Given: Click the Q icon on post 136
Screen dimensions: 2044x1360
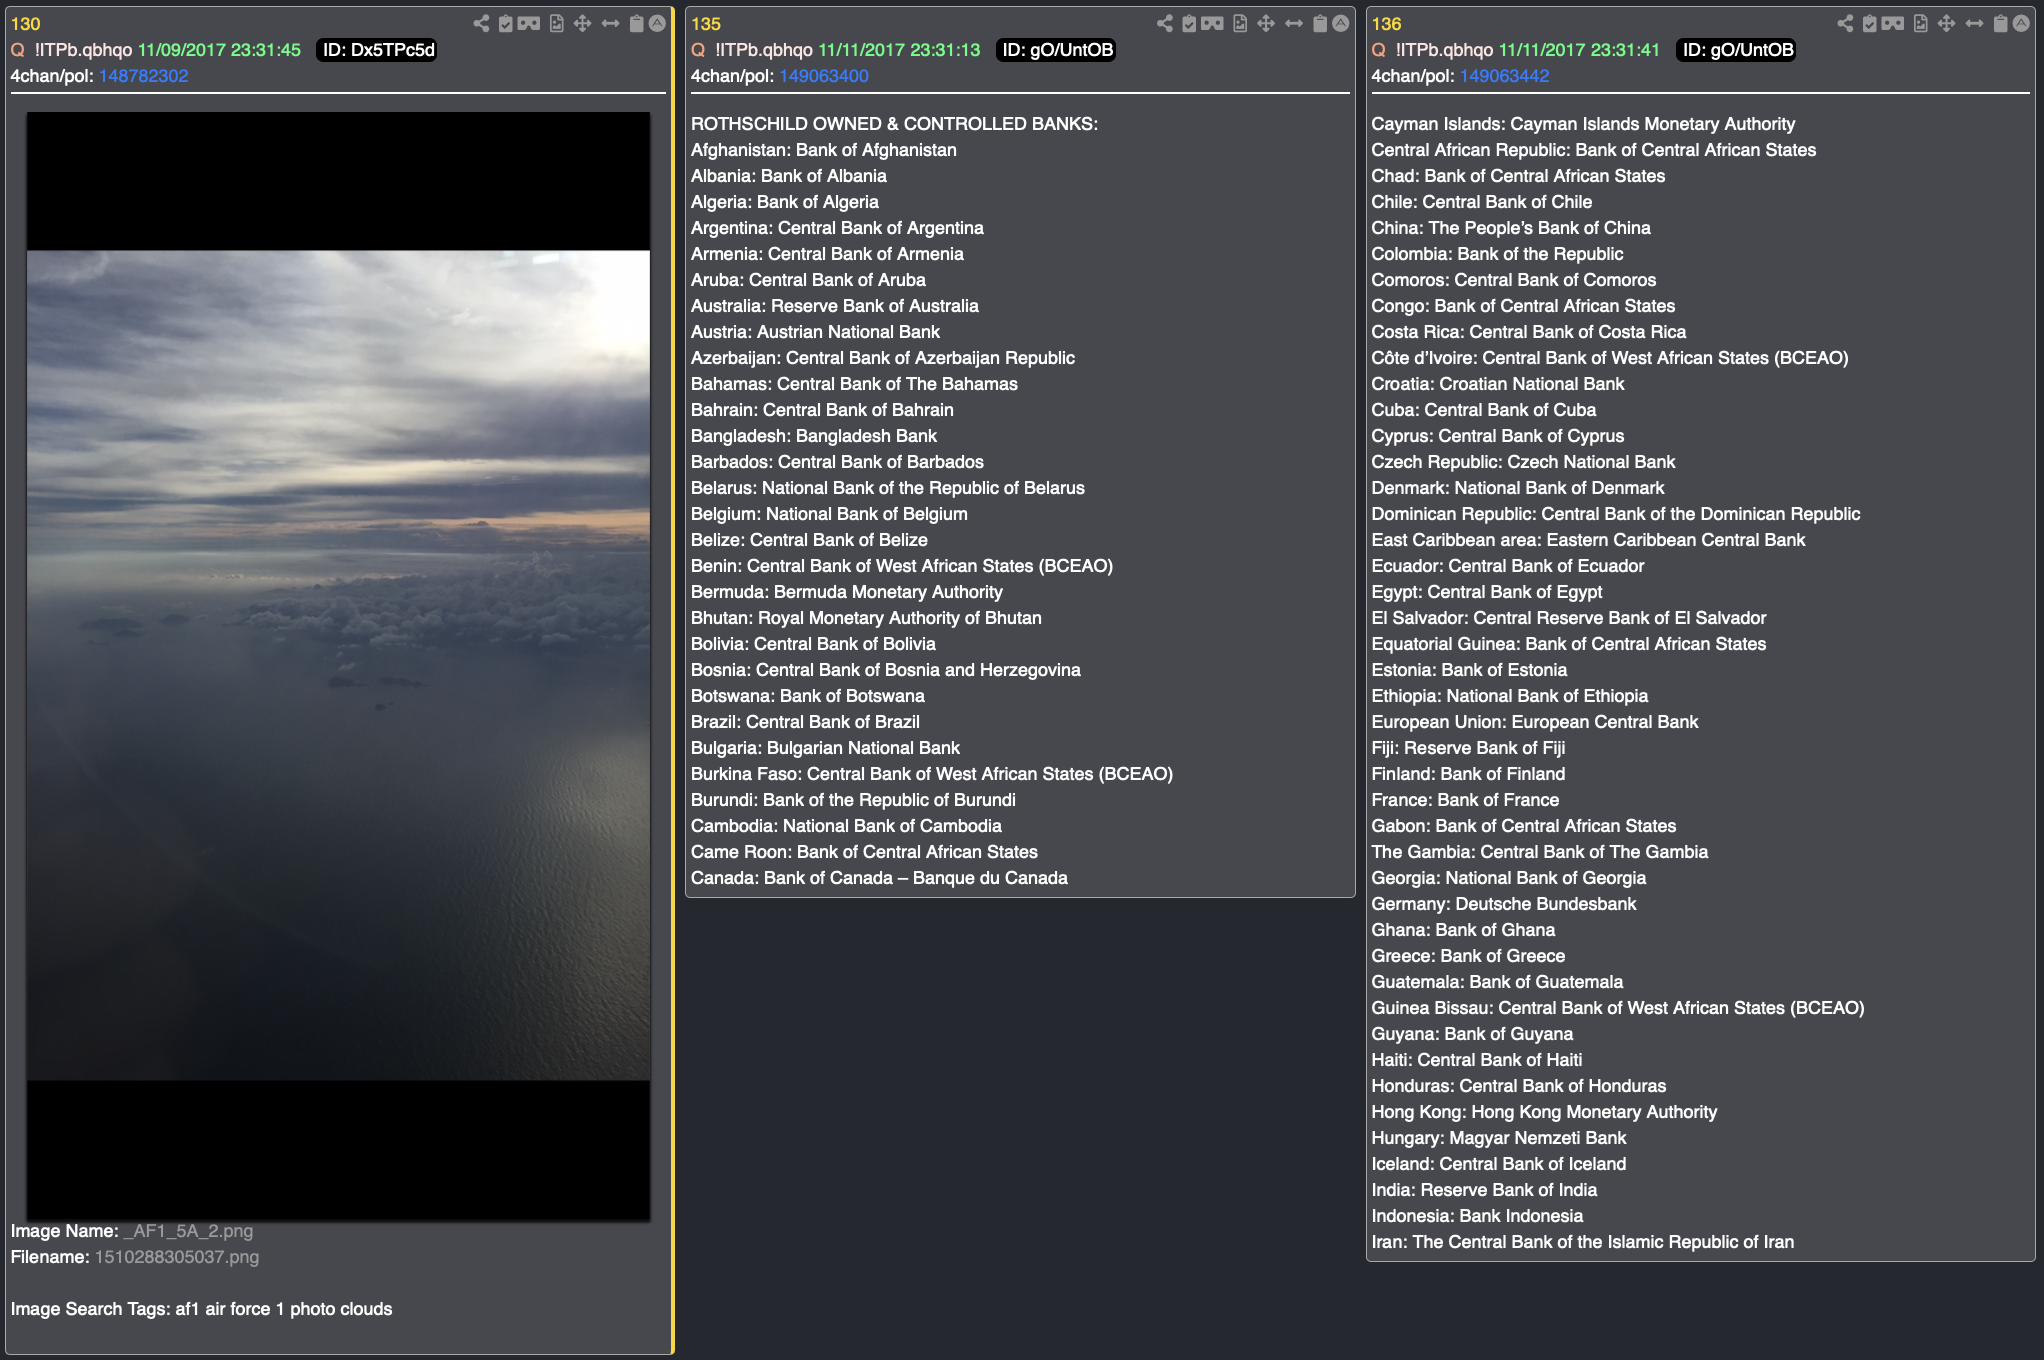Looking at the screenshot, I should point(1379,50).
